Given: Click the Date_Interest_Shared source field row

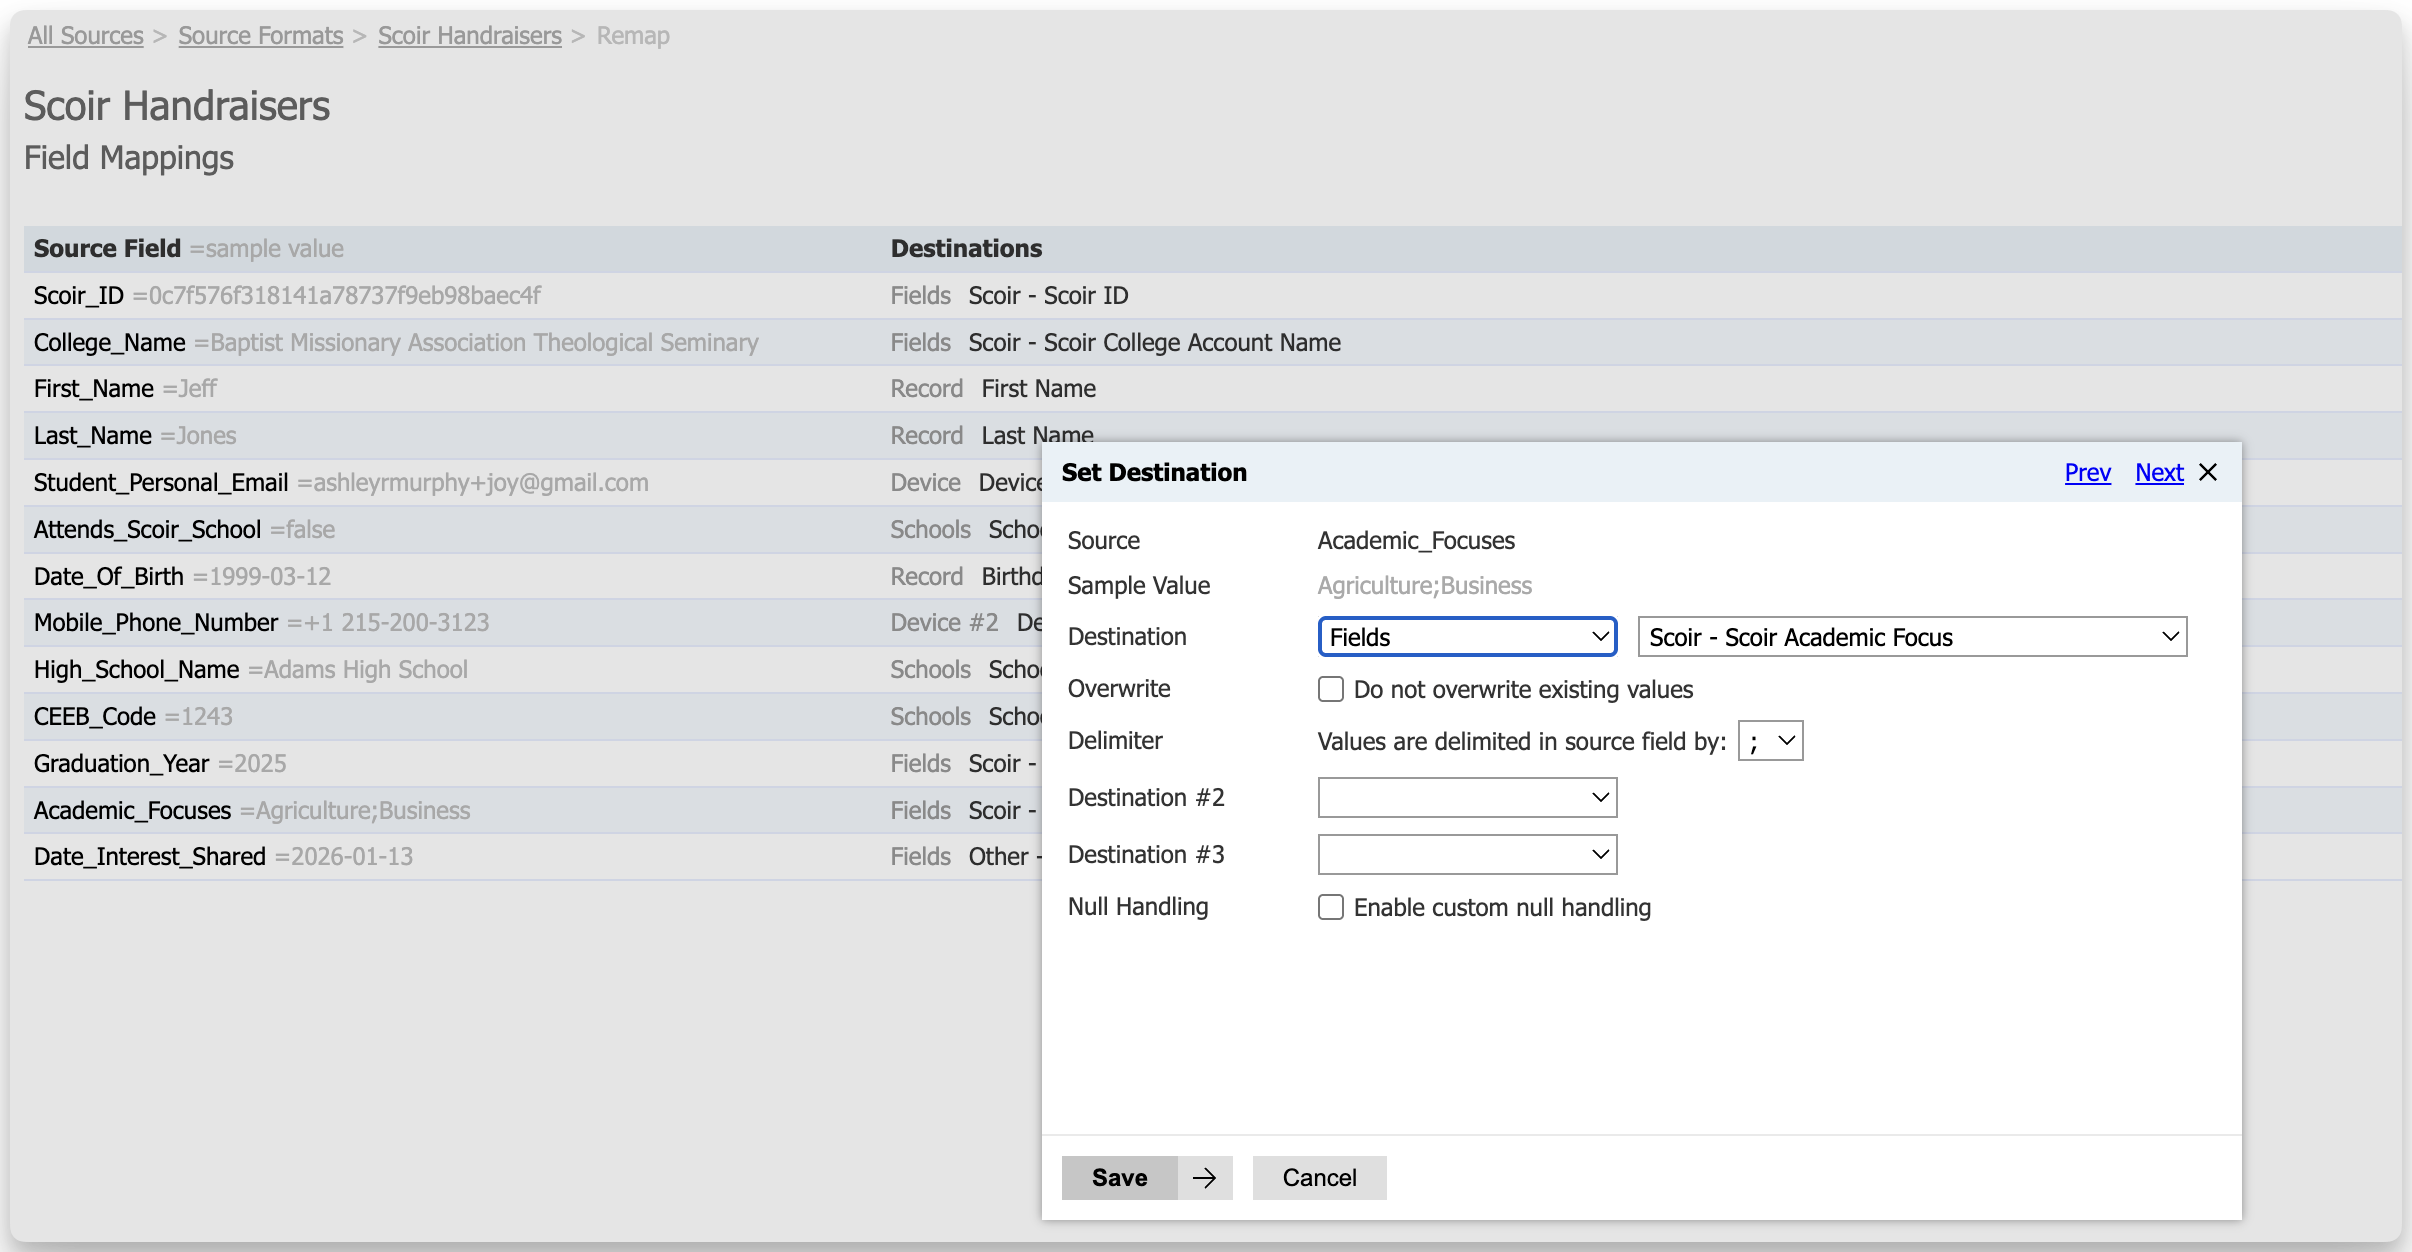Looking at the screenshot, I should click(150, 857).
